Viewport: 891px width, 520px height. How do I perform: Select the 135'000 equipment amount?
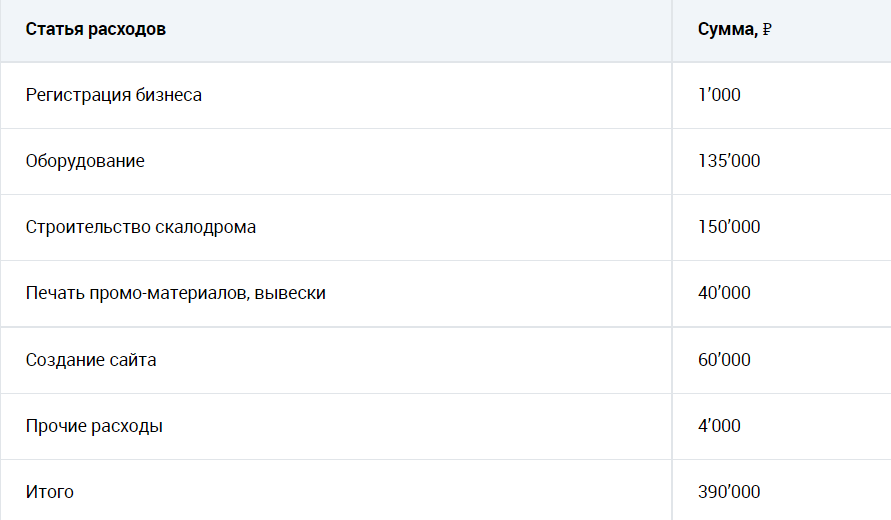729,160
